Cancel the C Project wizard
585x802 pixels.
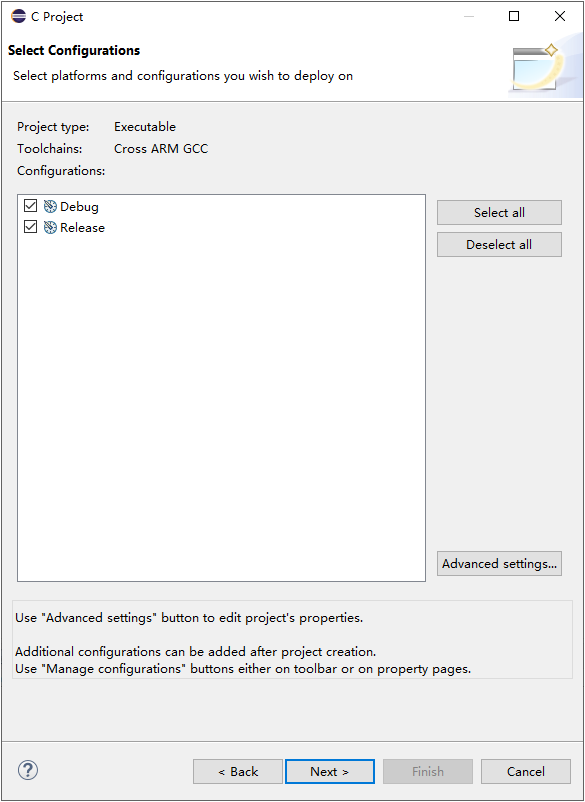[526, 771]
